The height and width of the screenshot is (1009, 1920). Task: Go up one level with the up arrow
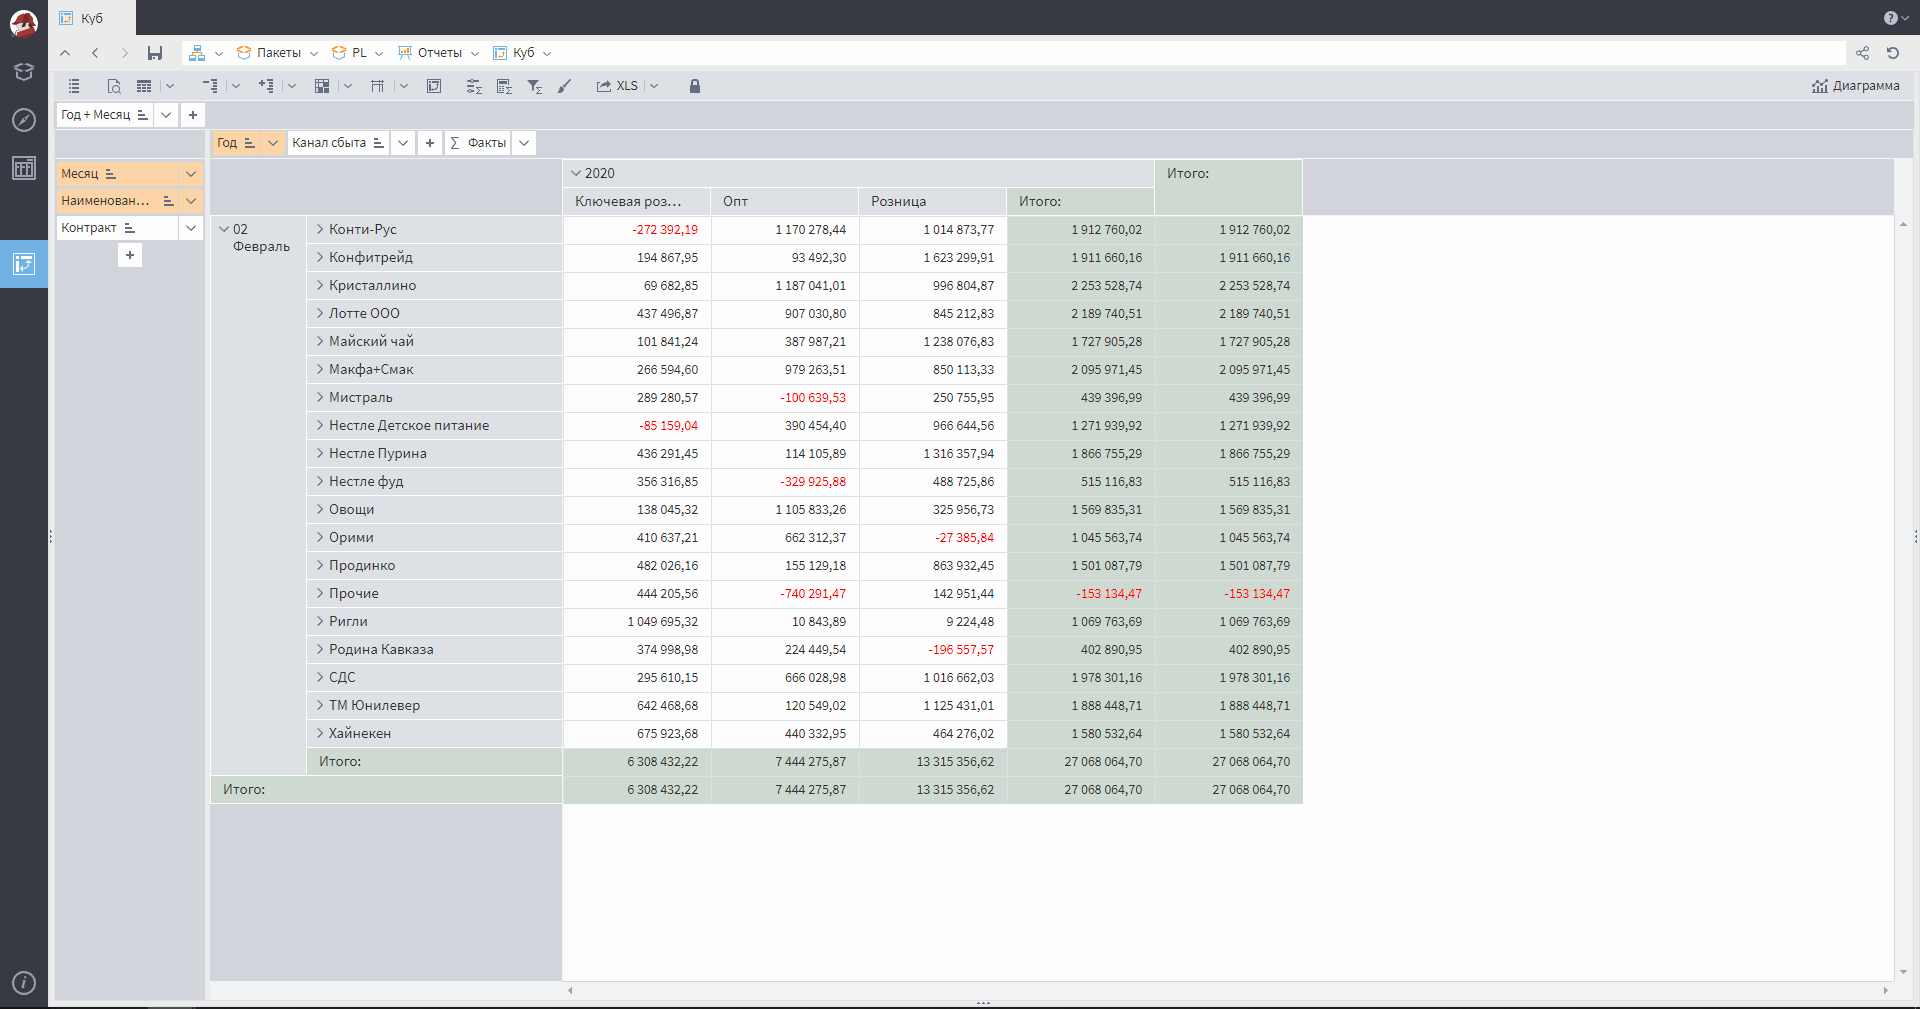(x=65, y=53)
